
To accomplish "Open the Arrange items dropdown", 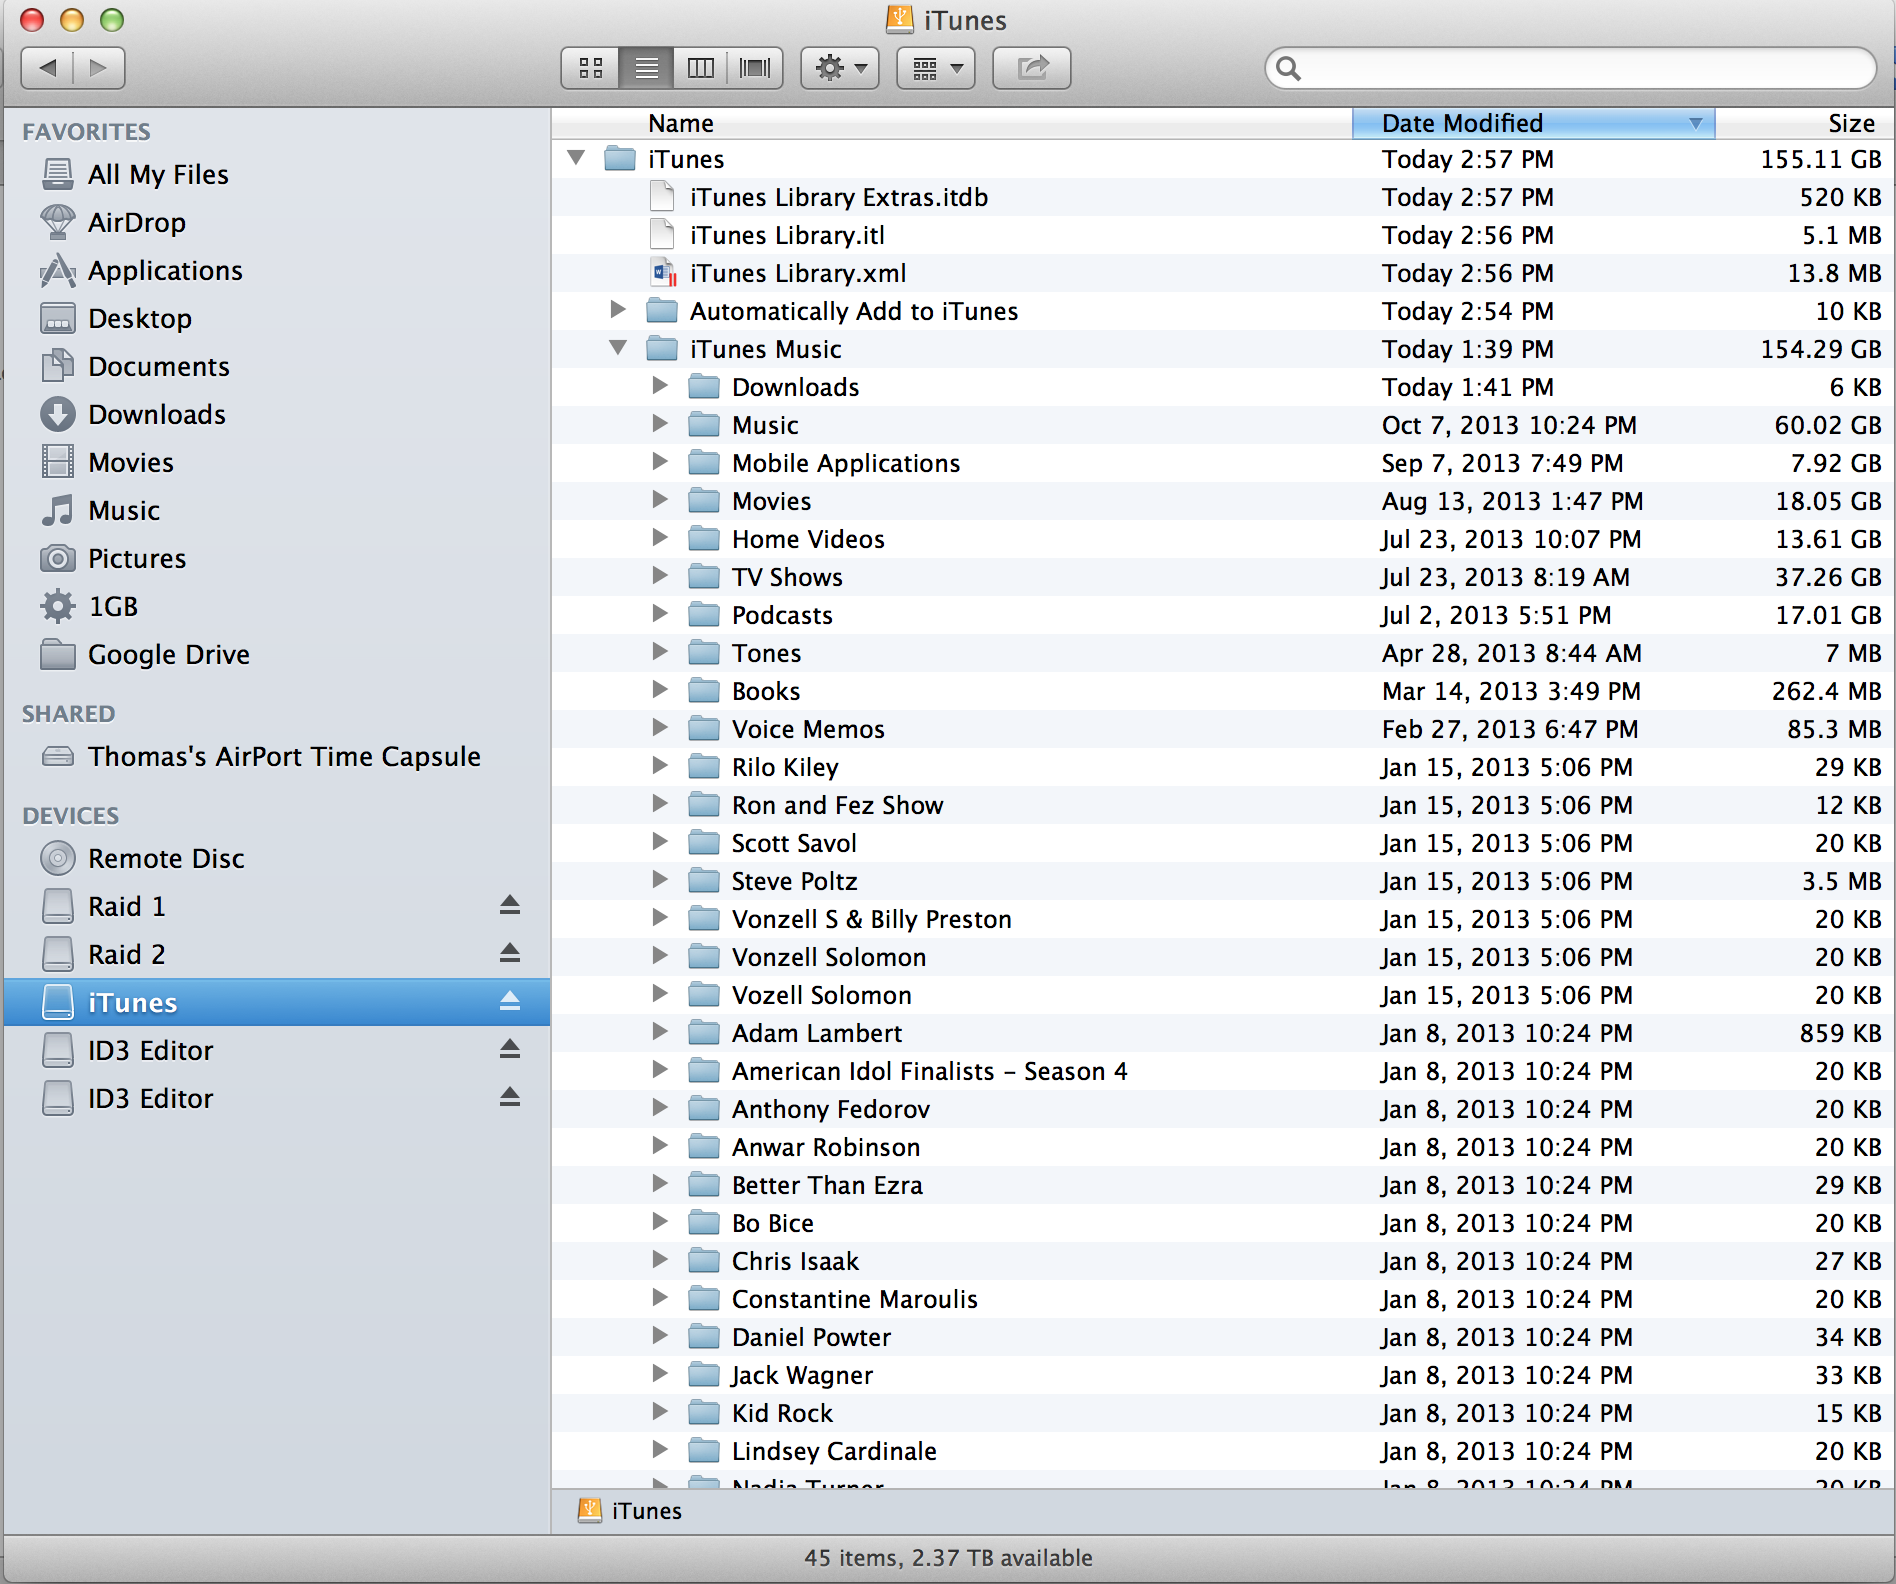I will click(936, 68).
